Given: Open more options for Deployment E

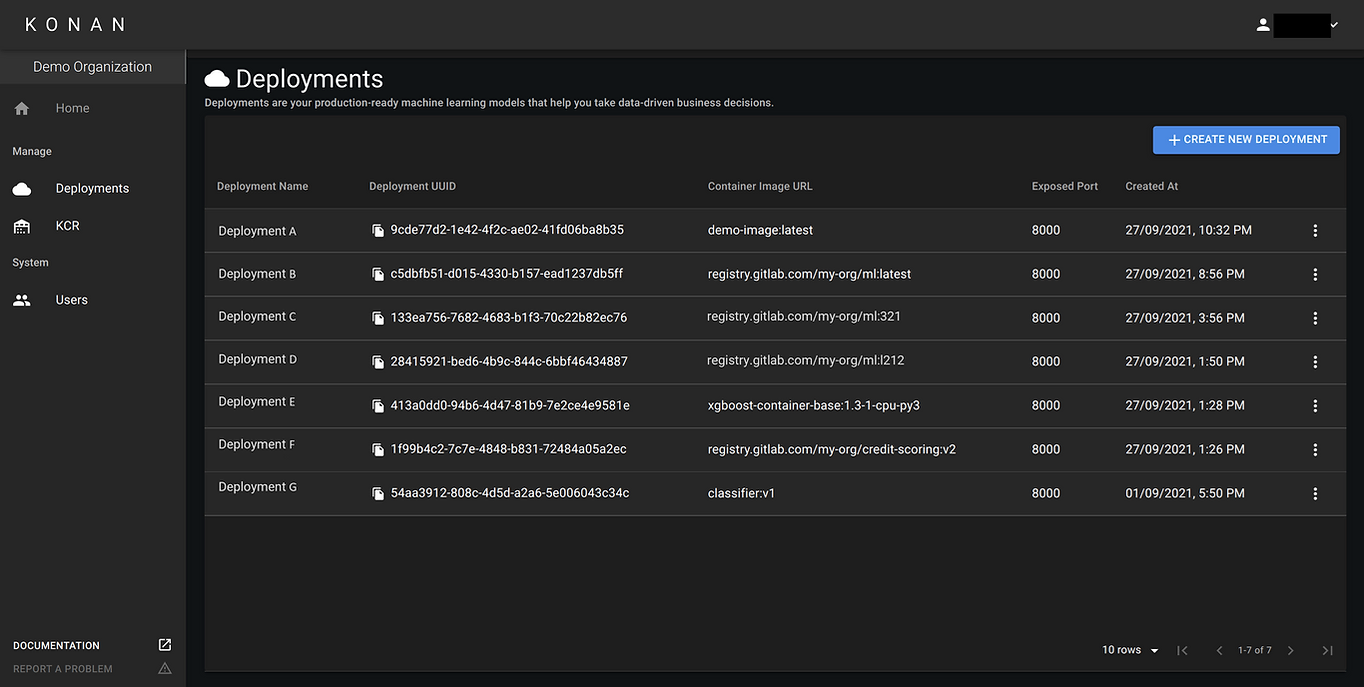Looking at the screenshot, I should [1315, 406].
